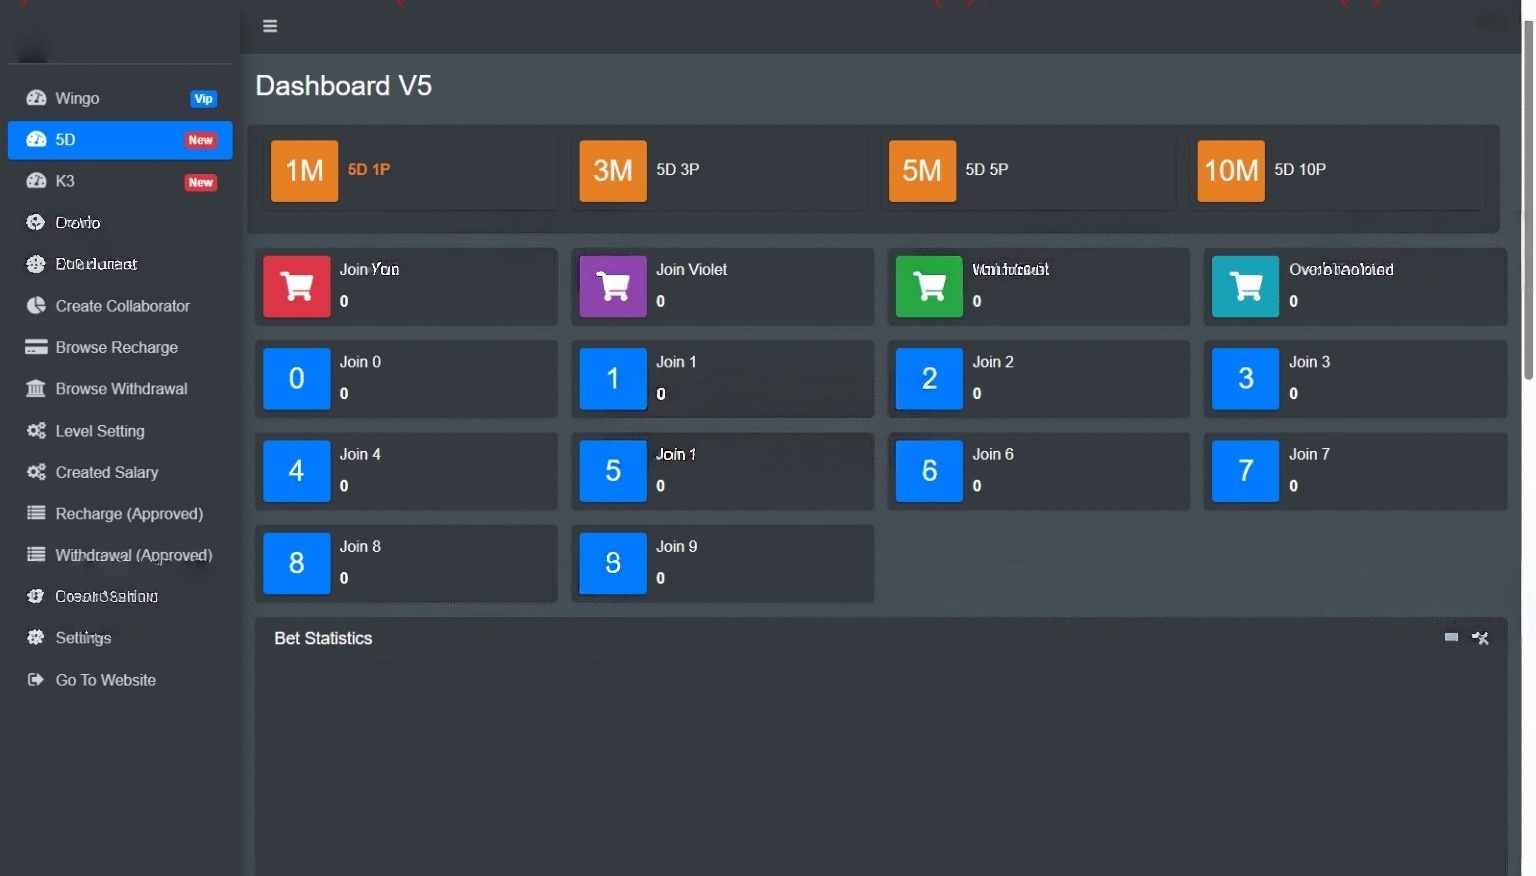
Task: Click the Join 9 label
Action: (677, 546)
